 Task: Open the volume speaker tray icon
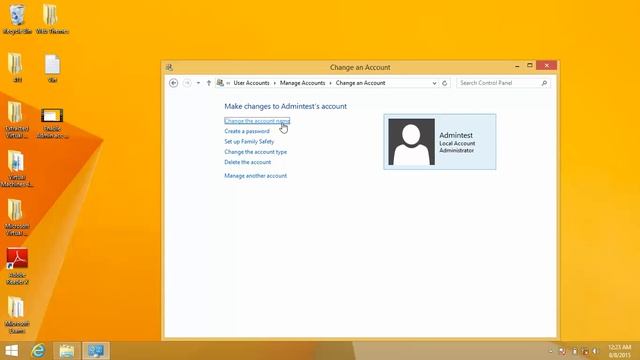[596, 351]
